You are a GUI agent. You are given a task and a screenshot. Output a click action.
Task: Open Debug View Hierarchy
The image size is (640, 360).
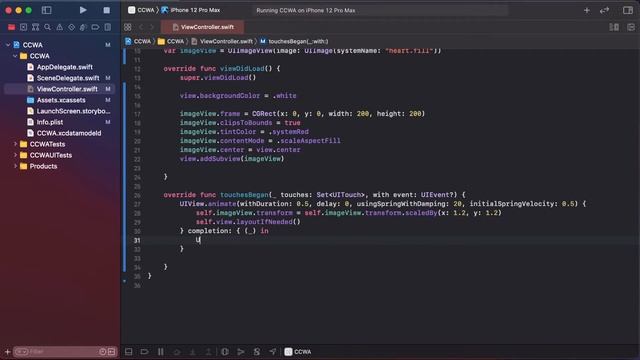point(224,351)
